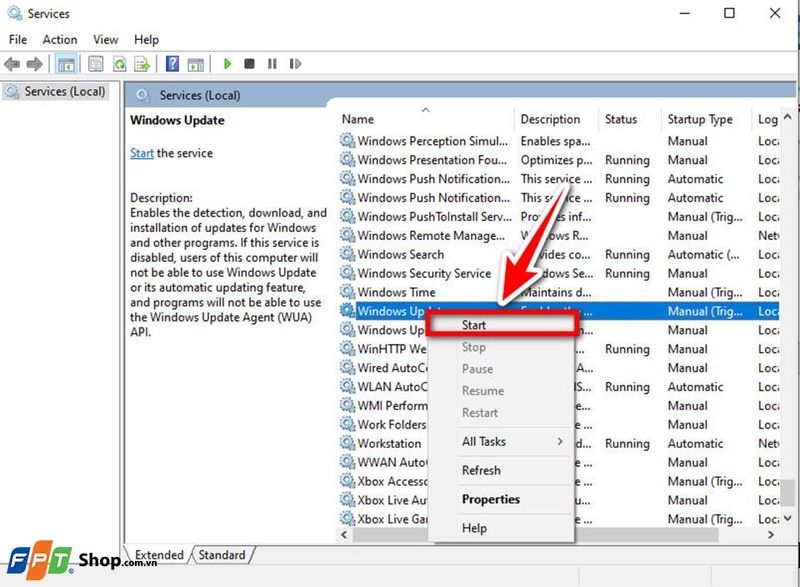Select the Windows Search service row
The image size is (800, 587).
point(559,254)
